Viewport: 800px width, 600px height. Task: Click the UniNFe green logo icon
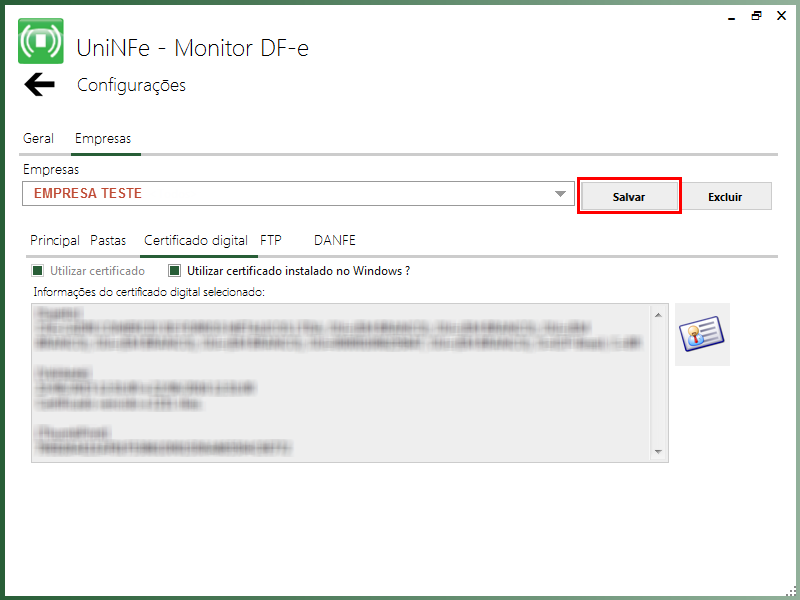click(x=41, y=41)
